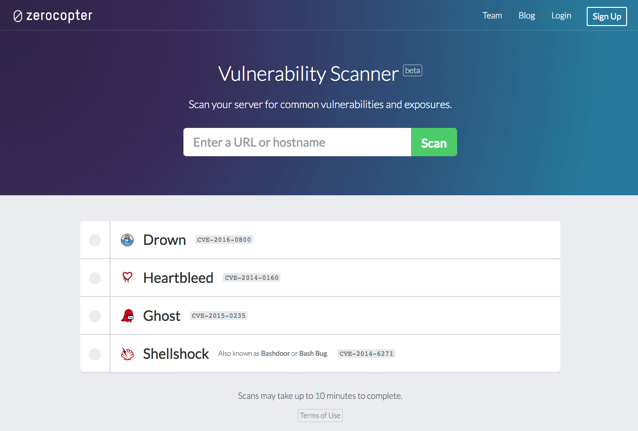638x431 pixels.
Task: Click the Sign Up button
Action: coord(606,16)
